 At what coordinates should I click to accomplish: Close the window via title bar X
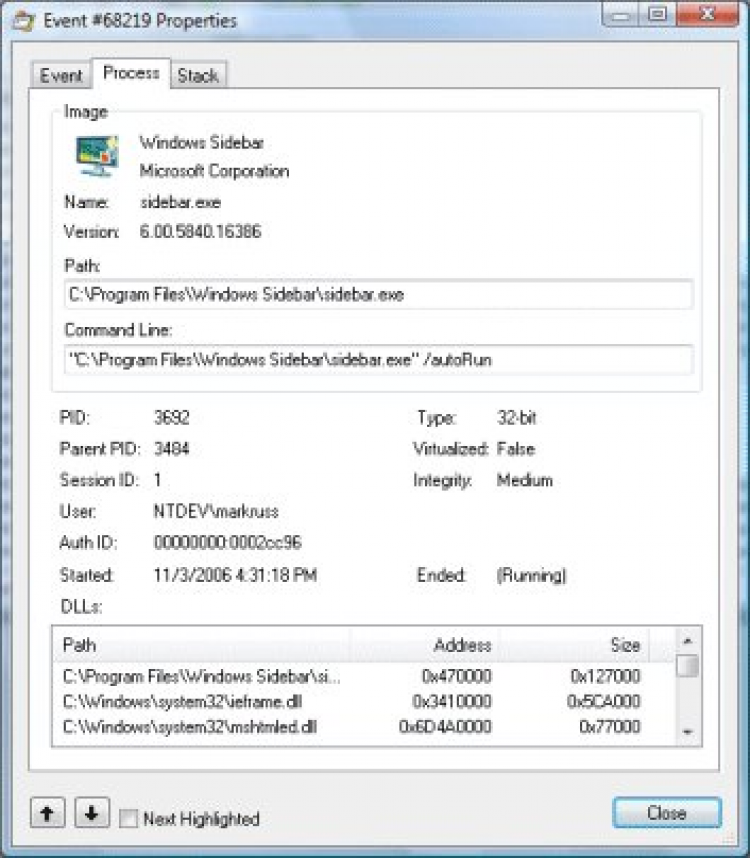point(707,15)
